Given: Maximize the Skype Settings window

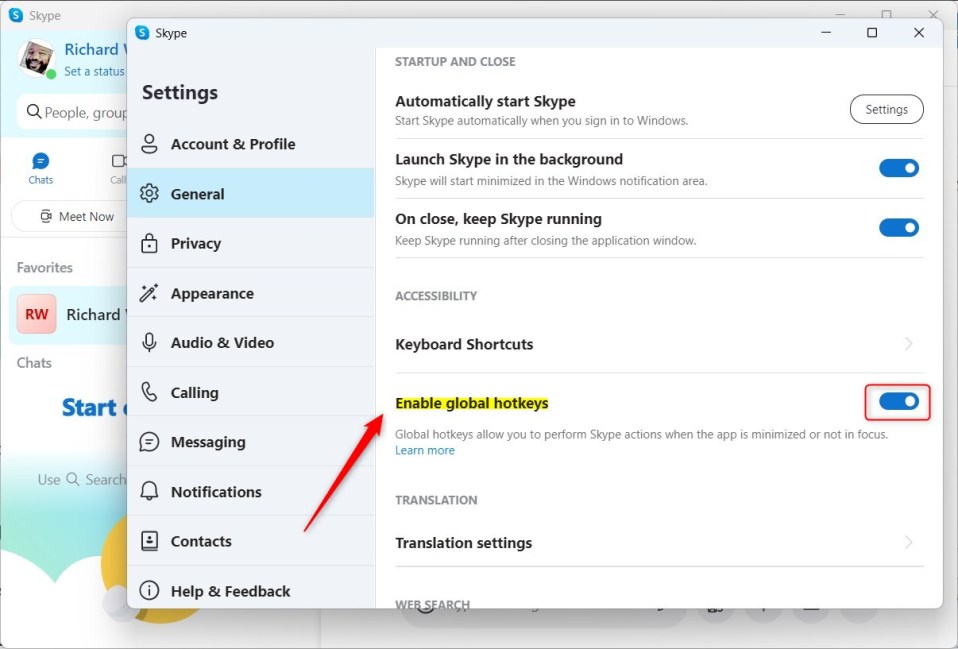Looking at the screenshot, I should tap(872, 32).
